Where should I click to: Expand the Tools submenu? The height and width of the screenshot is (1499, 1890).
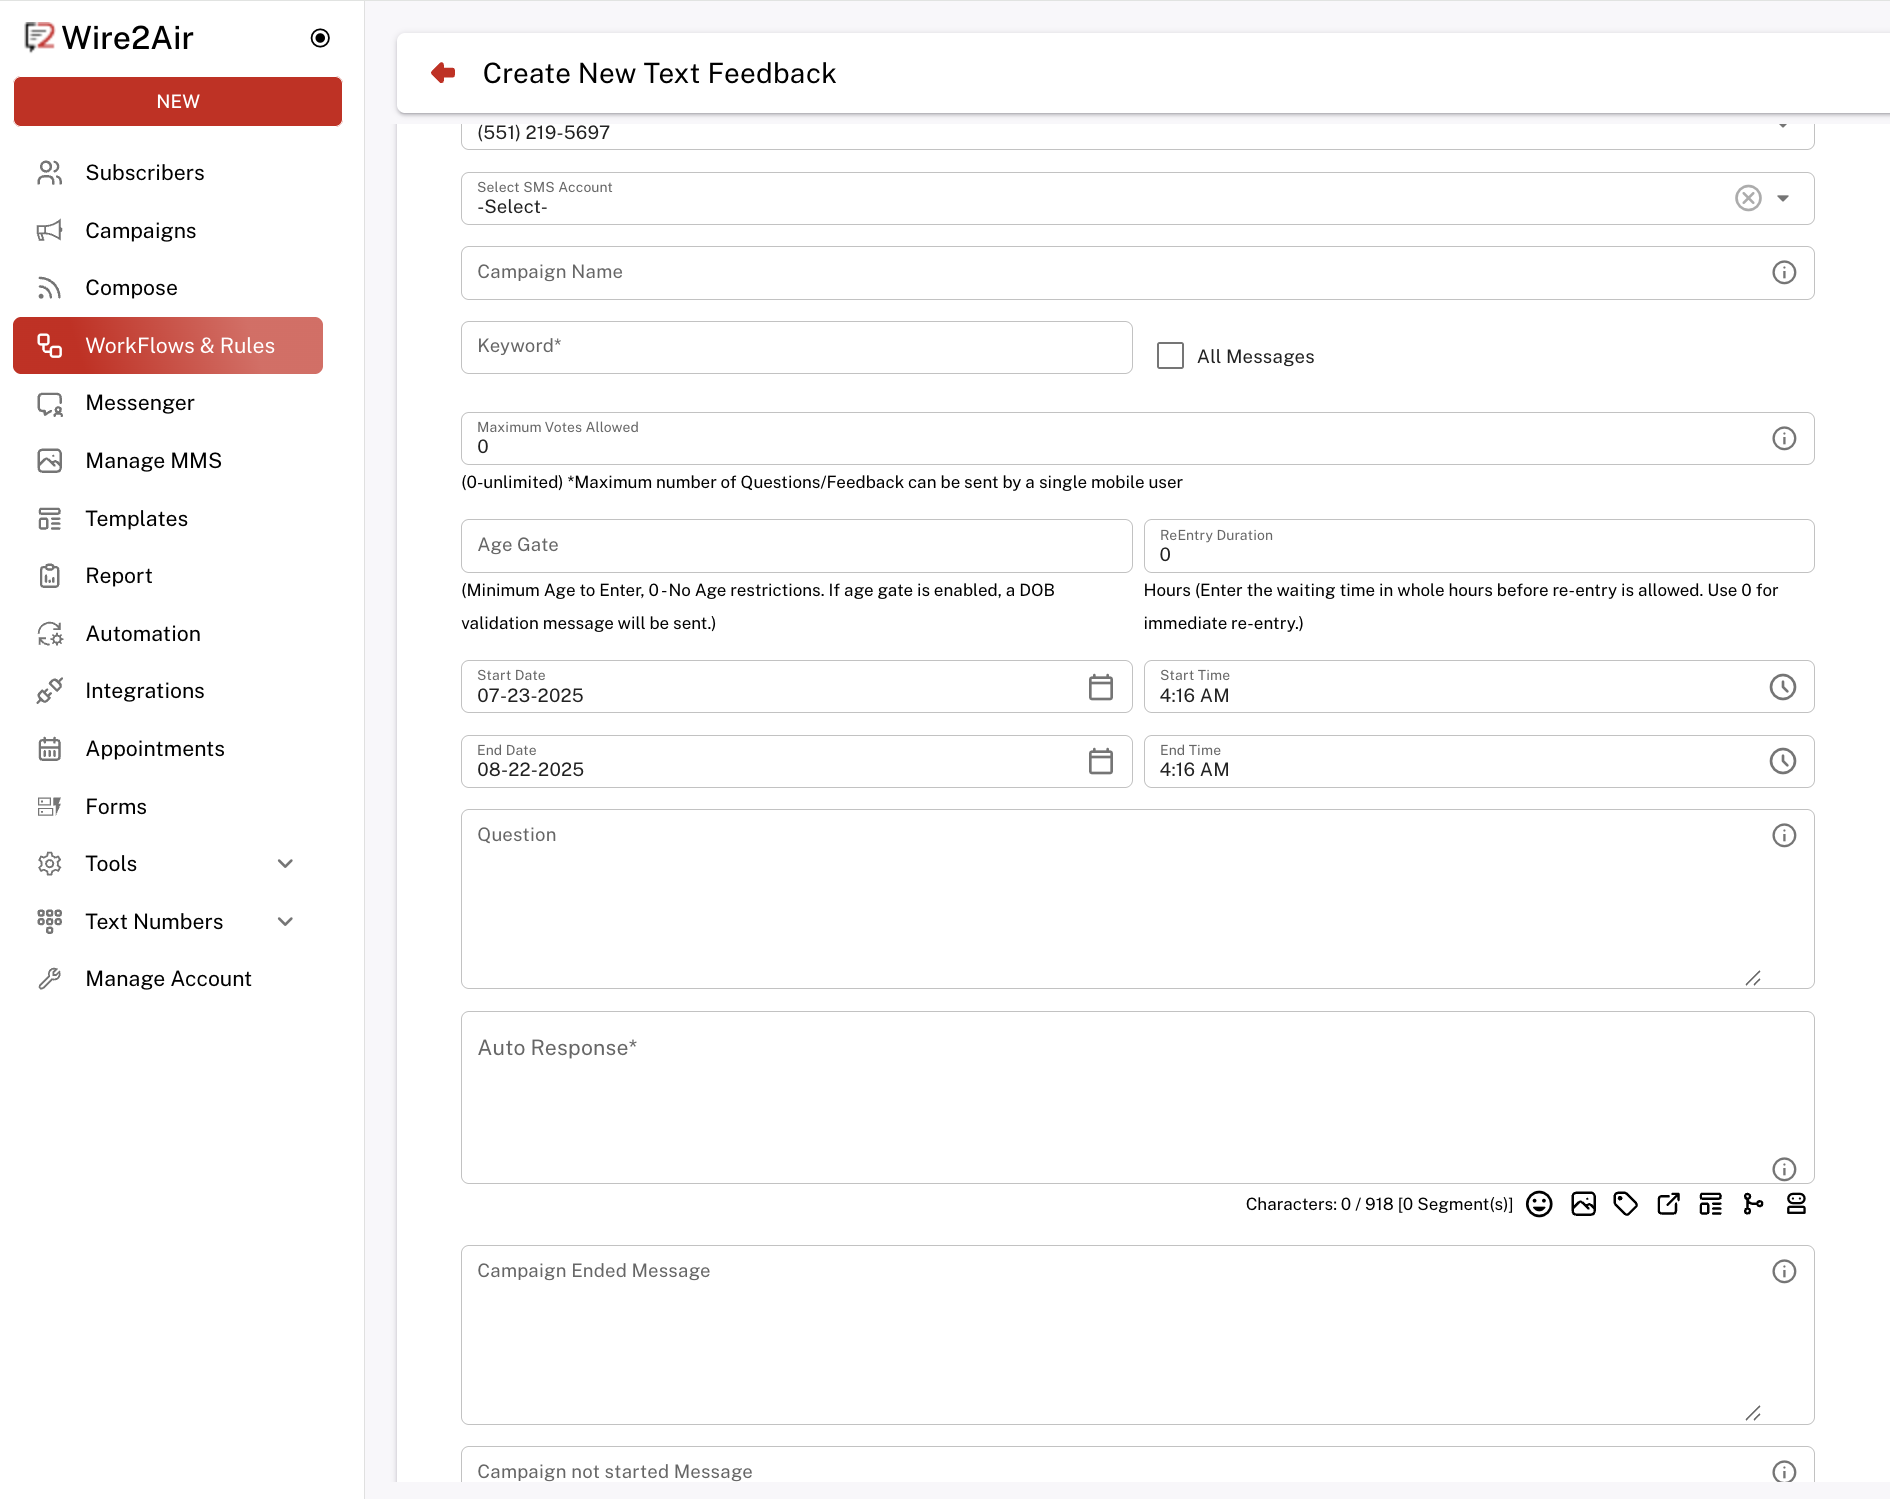(285, 864)
